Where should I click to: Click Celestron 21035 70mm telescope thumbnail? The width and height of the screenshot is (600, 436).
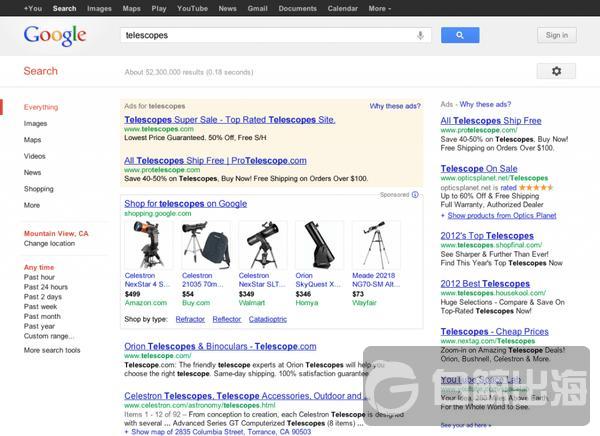(x=206, y=245)
